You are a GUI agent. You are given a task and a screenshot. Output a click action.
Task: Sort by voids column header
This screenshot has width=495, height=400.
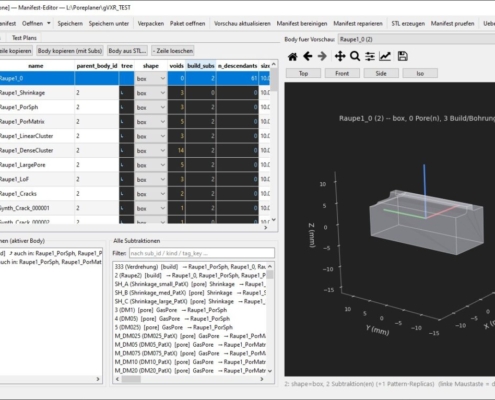[x=176, y=66]
